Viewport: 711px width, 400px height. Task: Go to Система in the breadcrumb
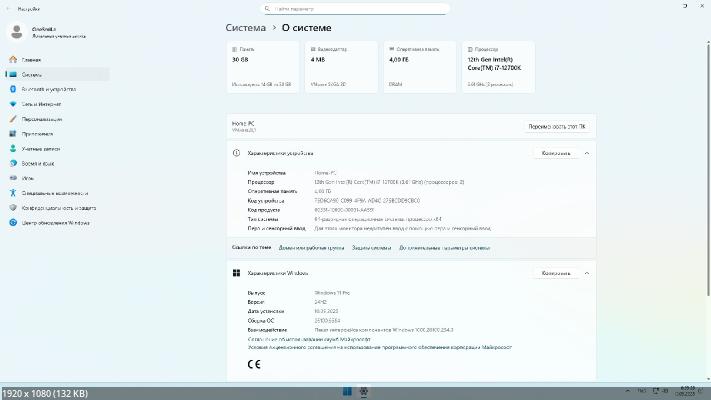point(246,28)
